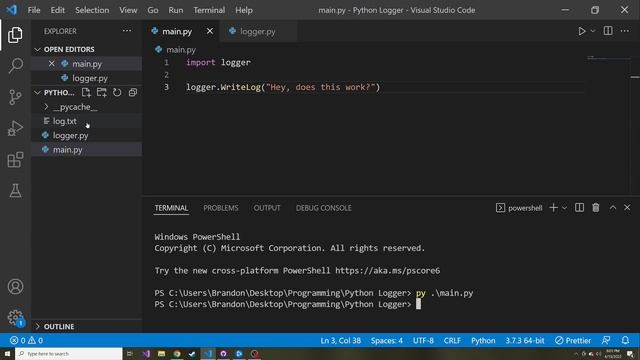Open editor More Actions ellipsis
Viewport: 640px width, 360px height.
[x=624, y=31]
